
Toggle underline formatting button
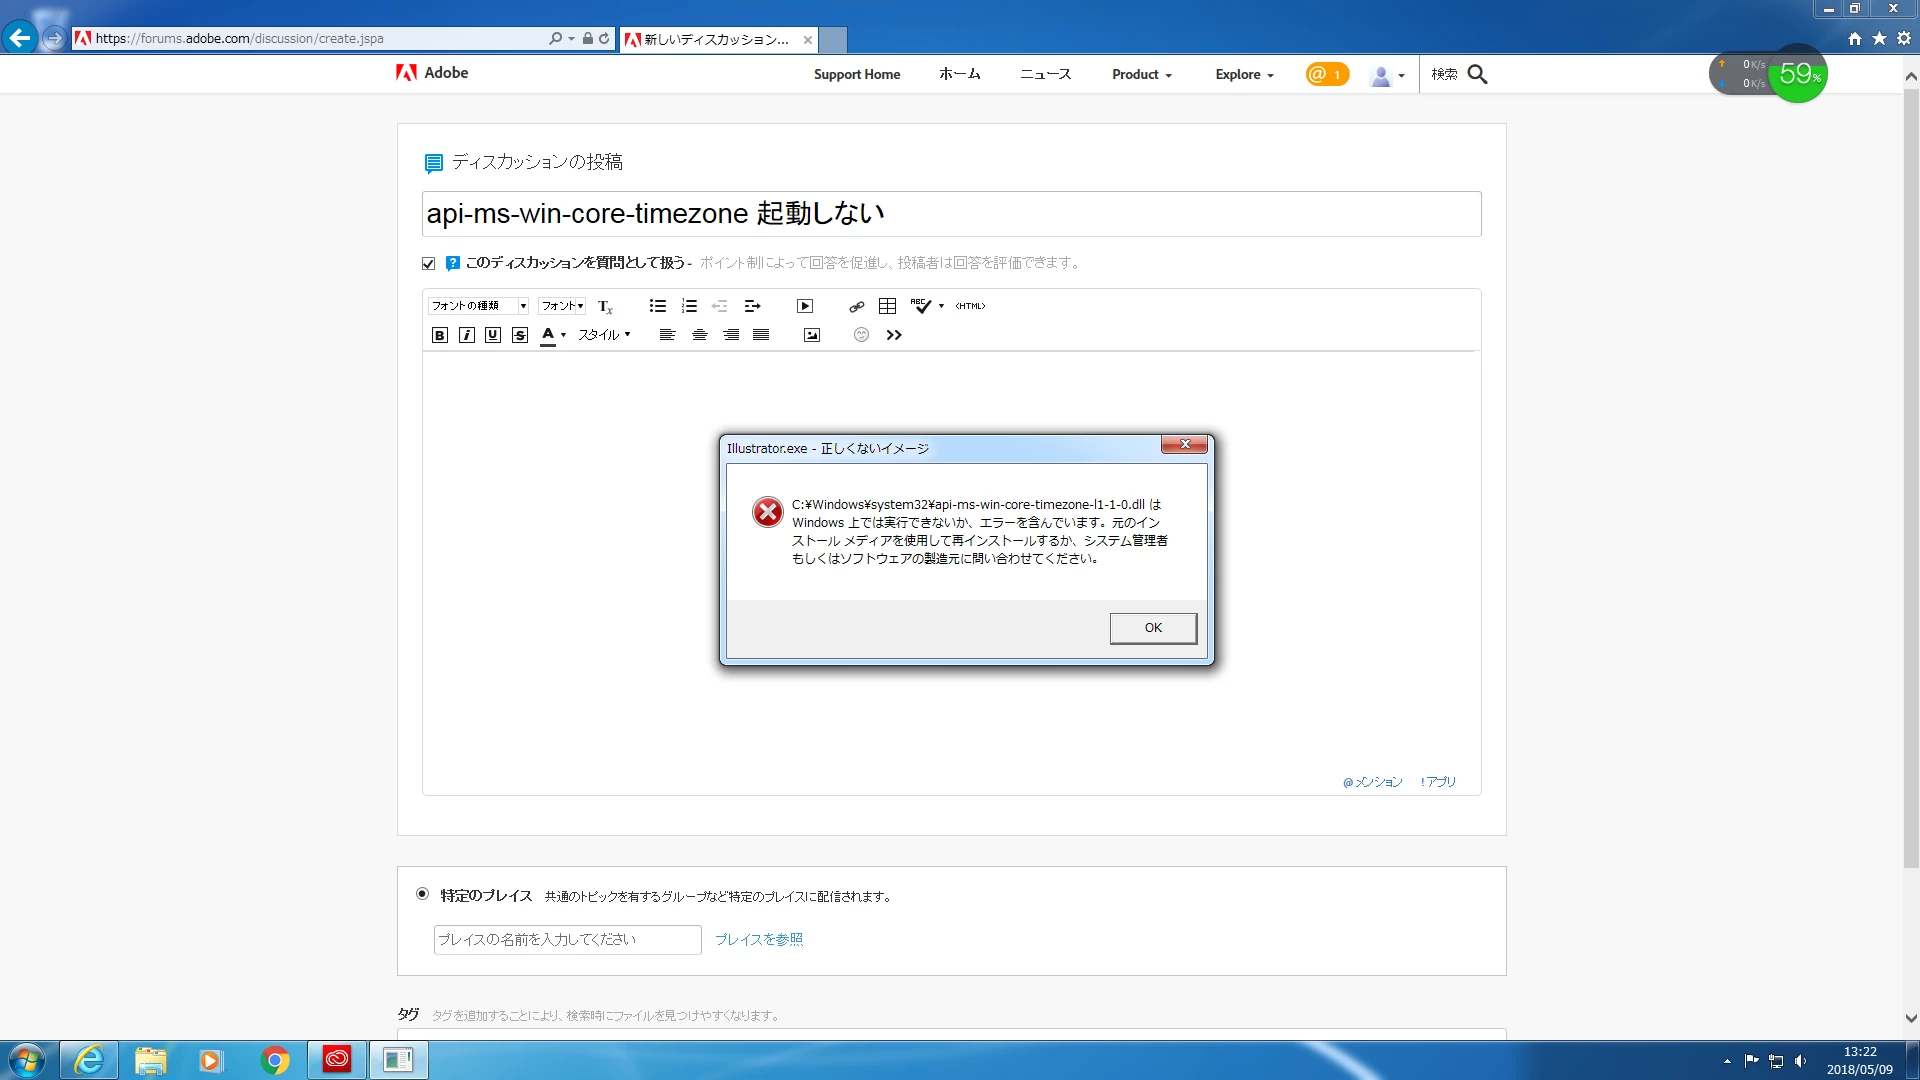493,335
